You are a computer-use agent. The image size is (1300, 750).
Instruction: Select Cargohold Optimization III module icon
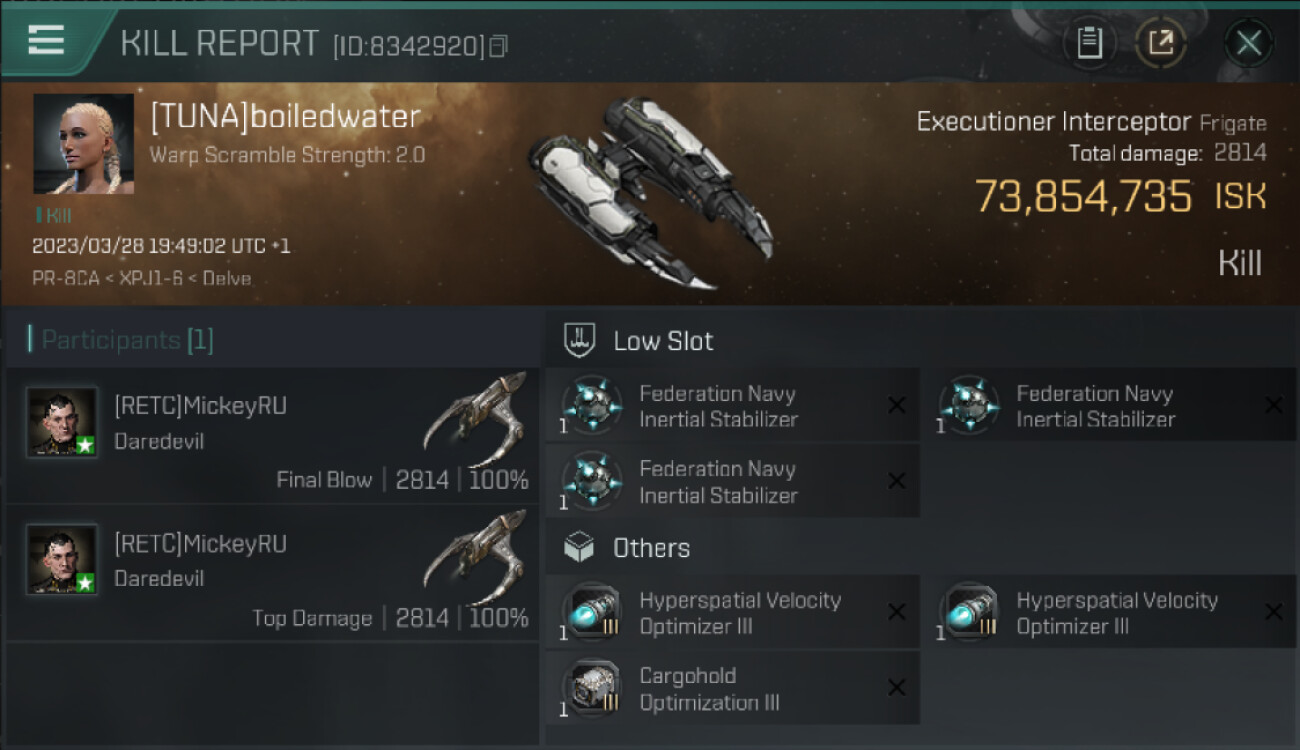(x=591, y=688)
